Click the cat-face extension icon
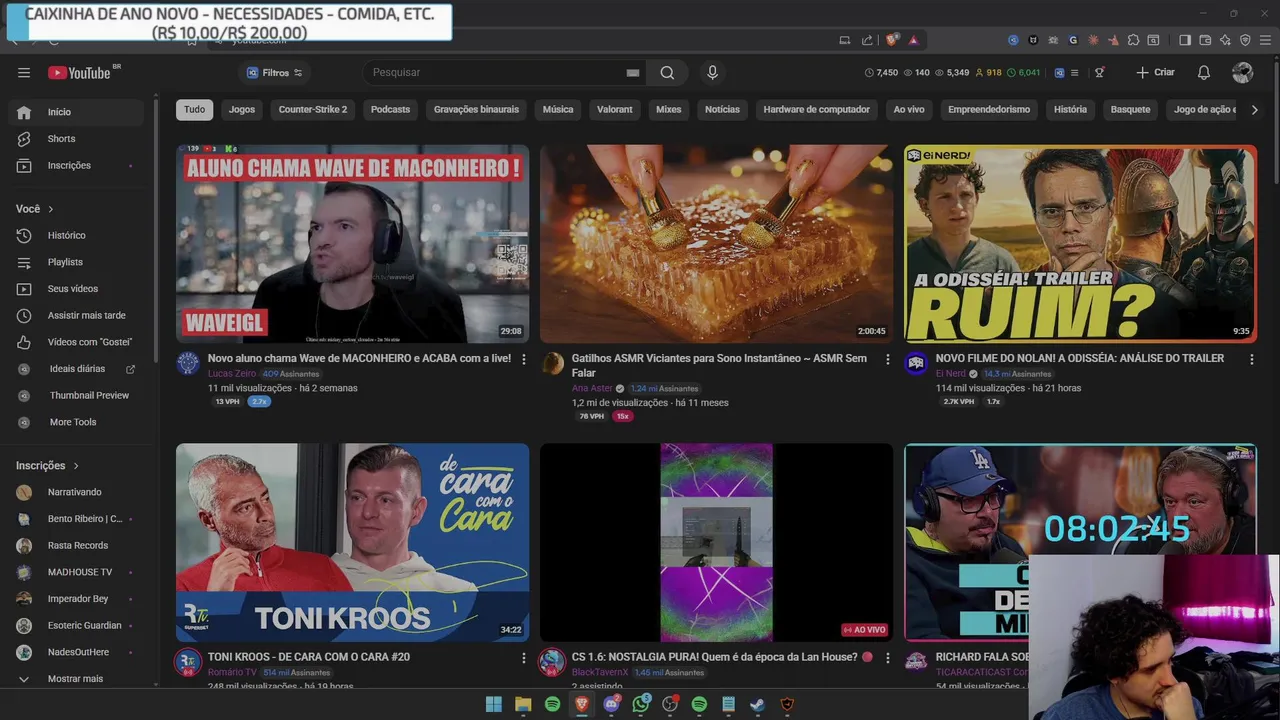This screenshot has width=1280, height=720. click(1033, 40)
